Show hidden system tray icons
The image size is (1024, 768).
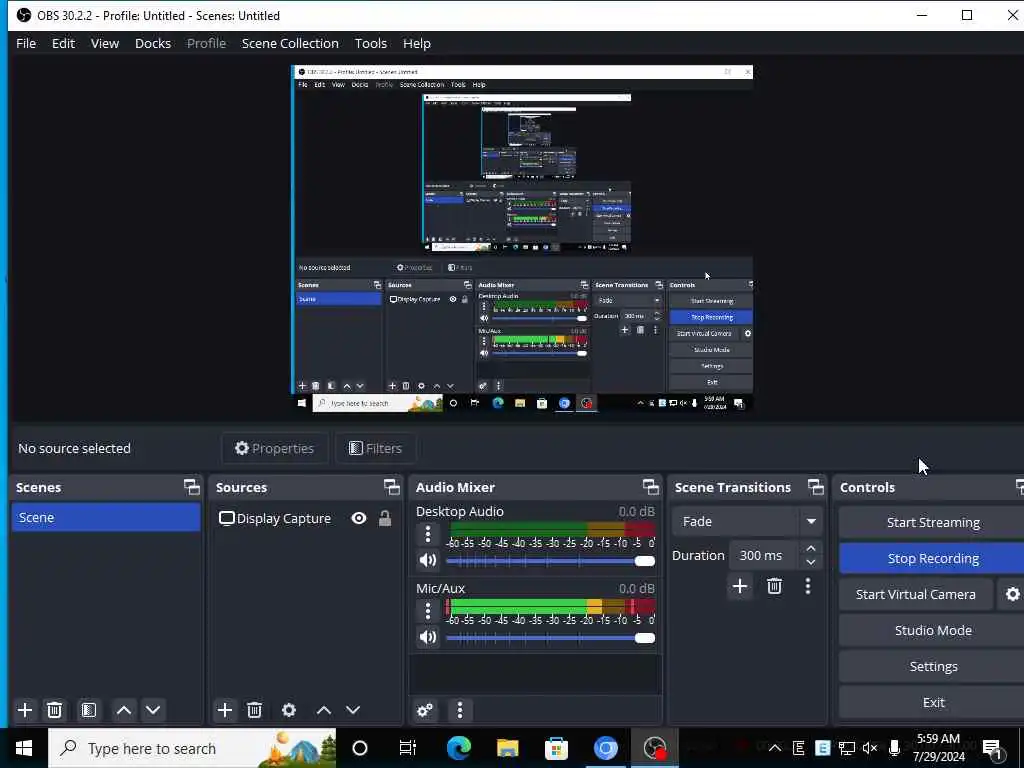click(x=775, y=748)
